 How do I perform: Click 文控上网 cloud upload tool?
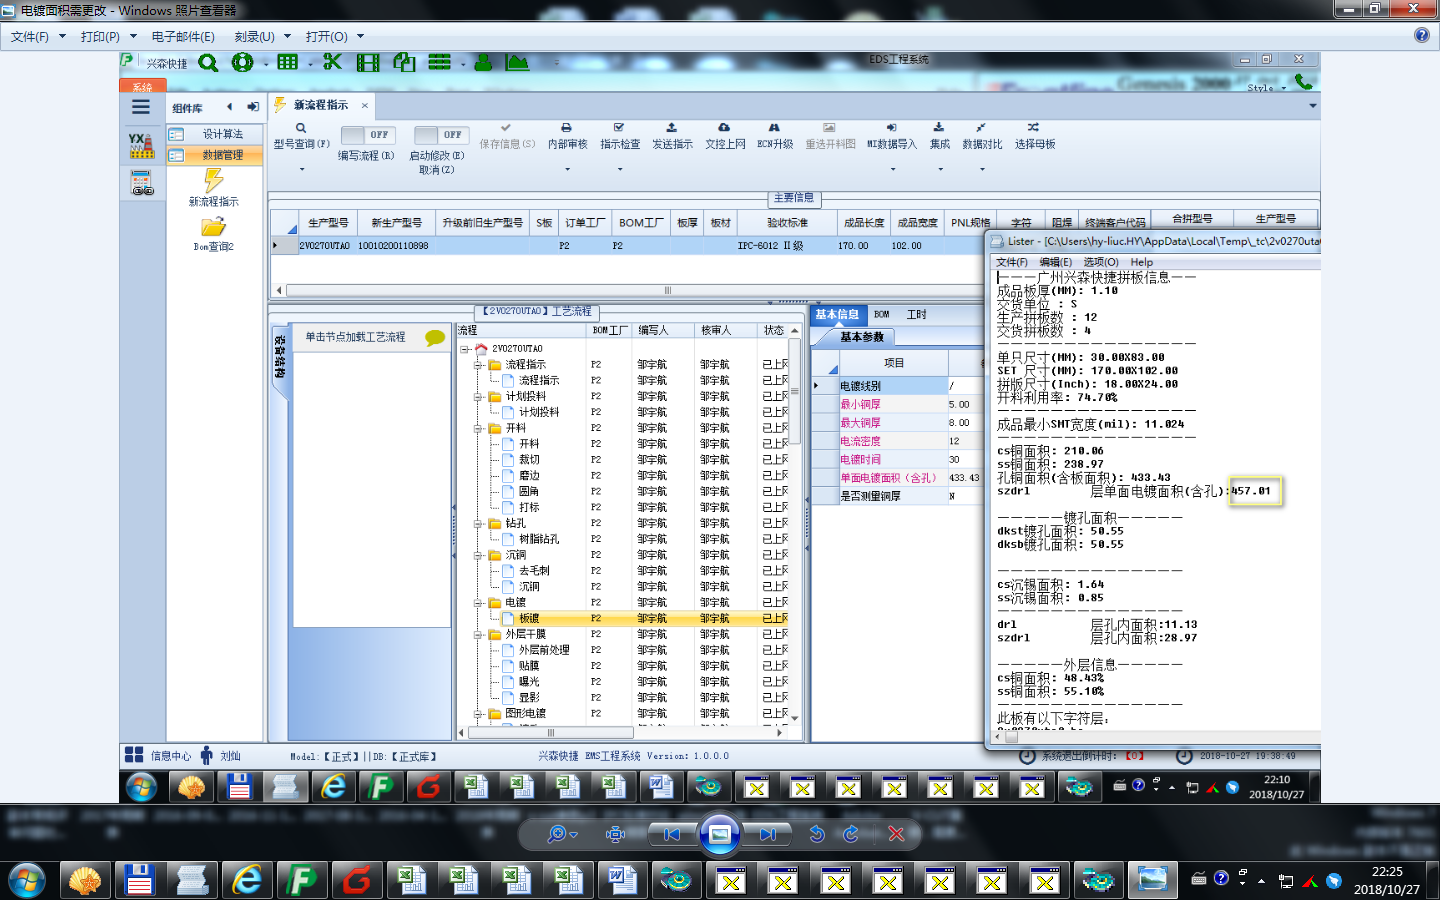point(725,136)
